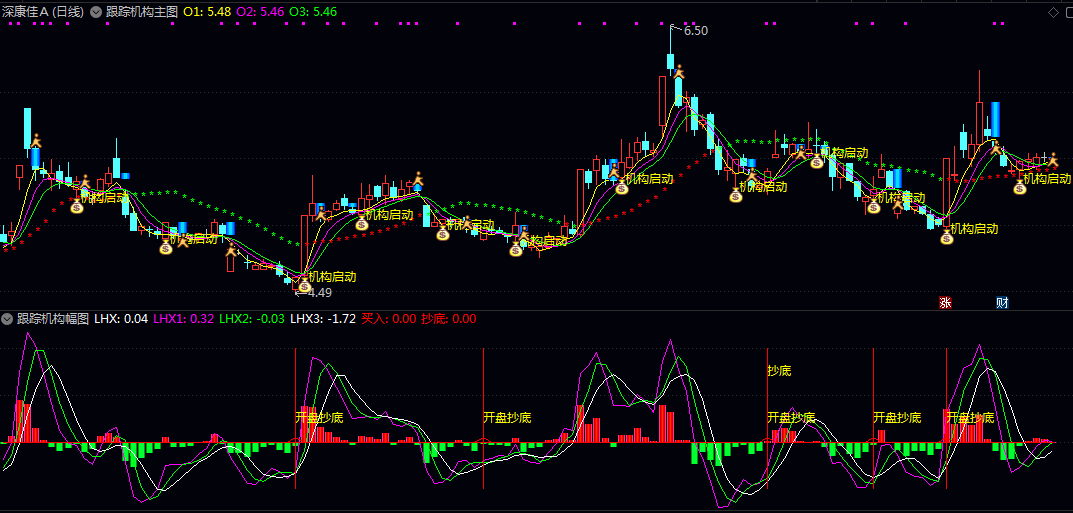This screenshot has height=513, width=1073.
Task: Click the money bag at the 4.49 low
Action: pos(304,286)
